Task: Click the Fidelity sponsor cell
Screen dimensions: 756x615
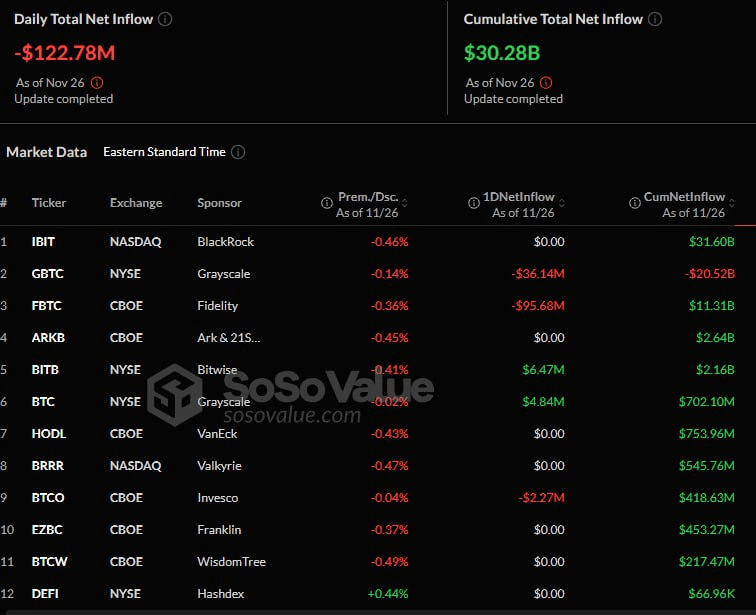Action: click(x=217, y=306)
